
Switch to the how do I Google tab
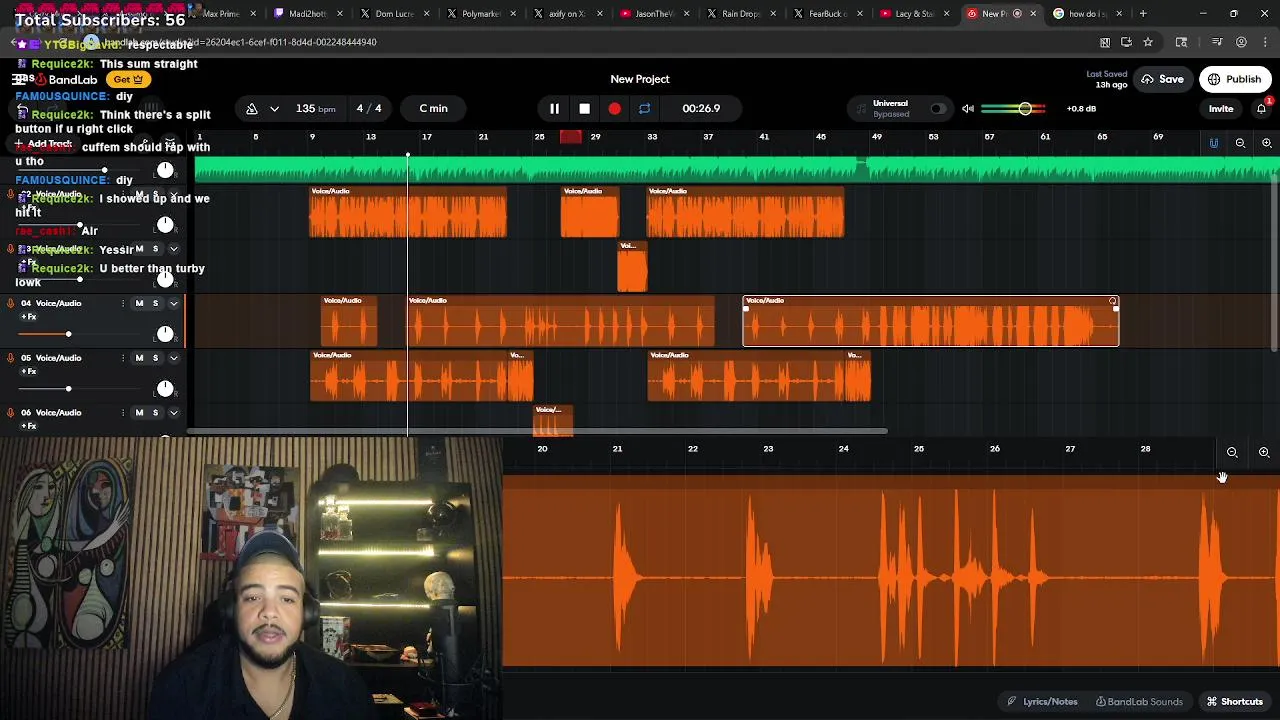pos(1088,13)
